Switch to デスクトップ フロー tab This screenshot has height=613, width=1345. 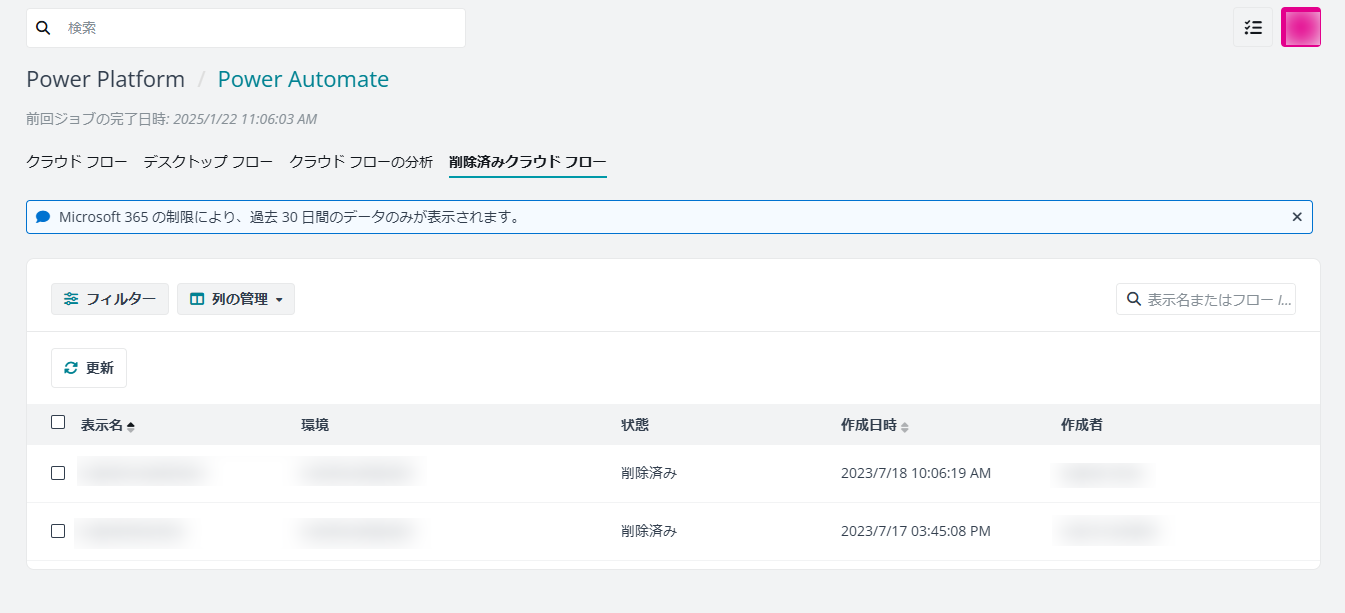pyautogui.click(x=208, y=161)
